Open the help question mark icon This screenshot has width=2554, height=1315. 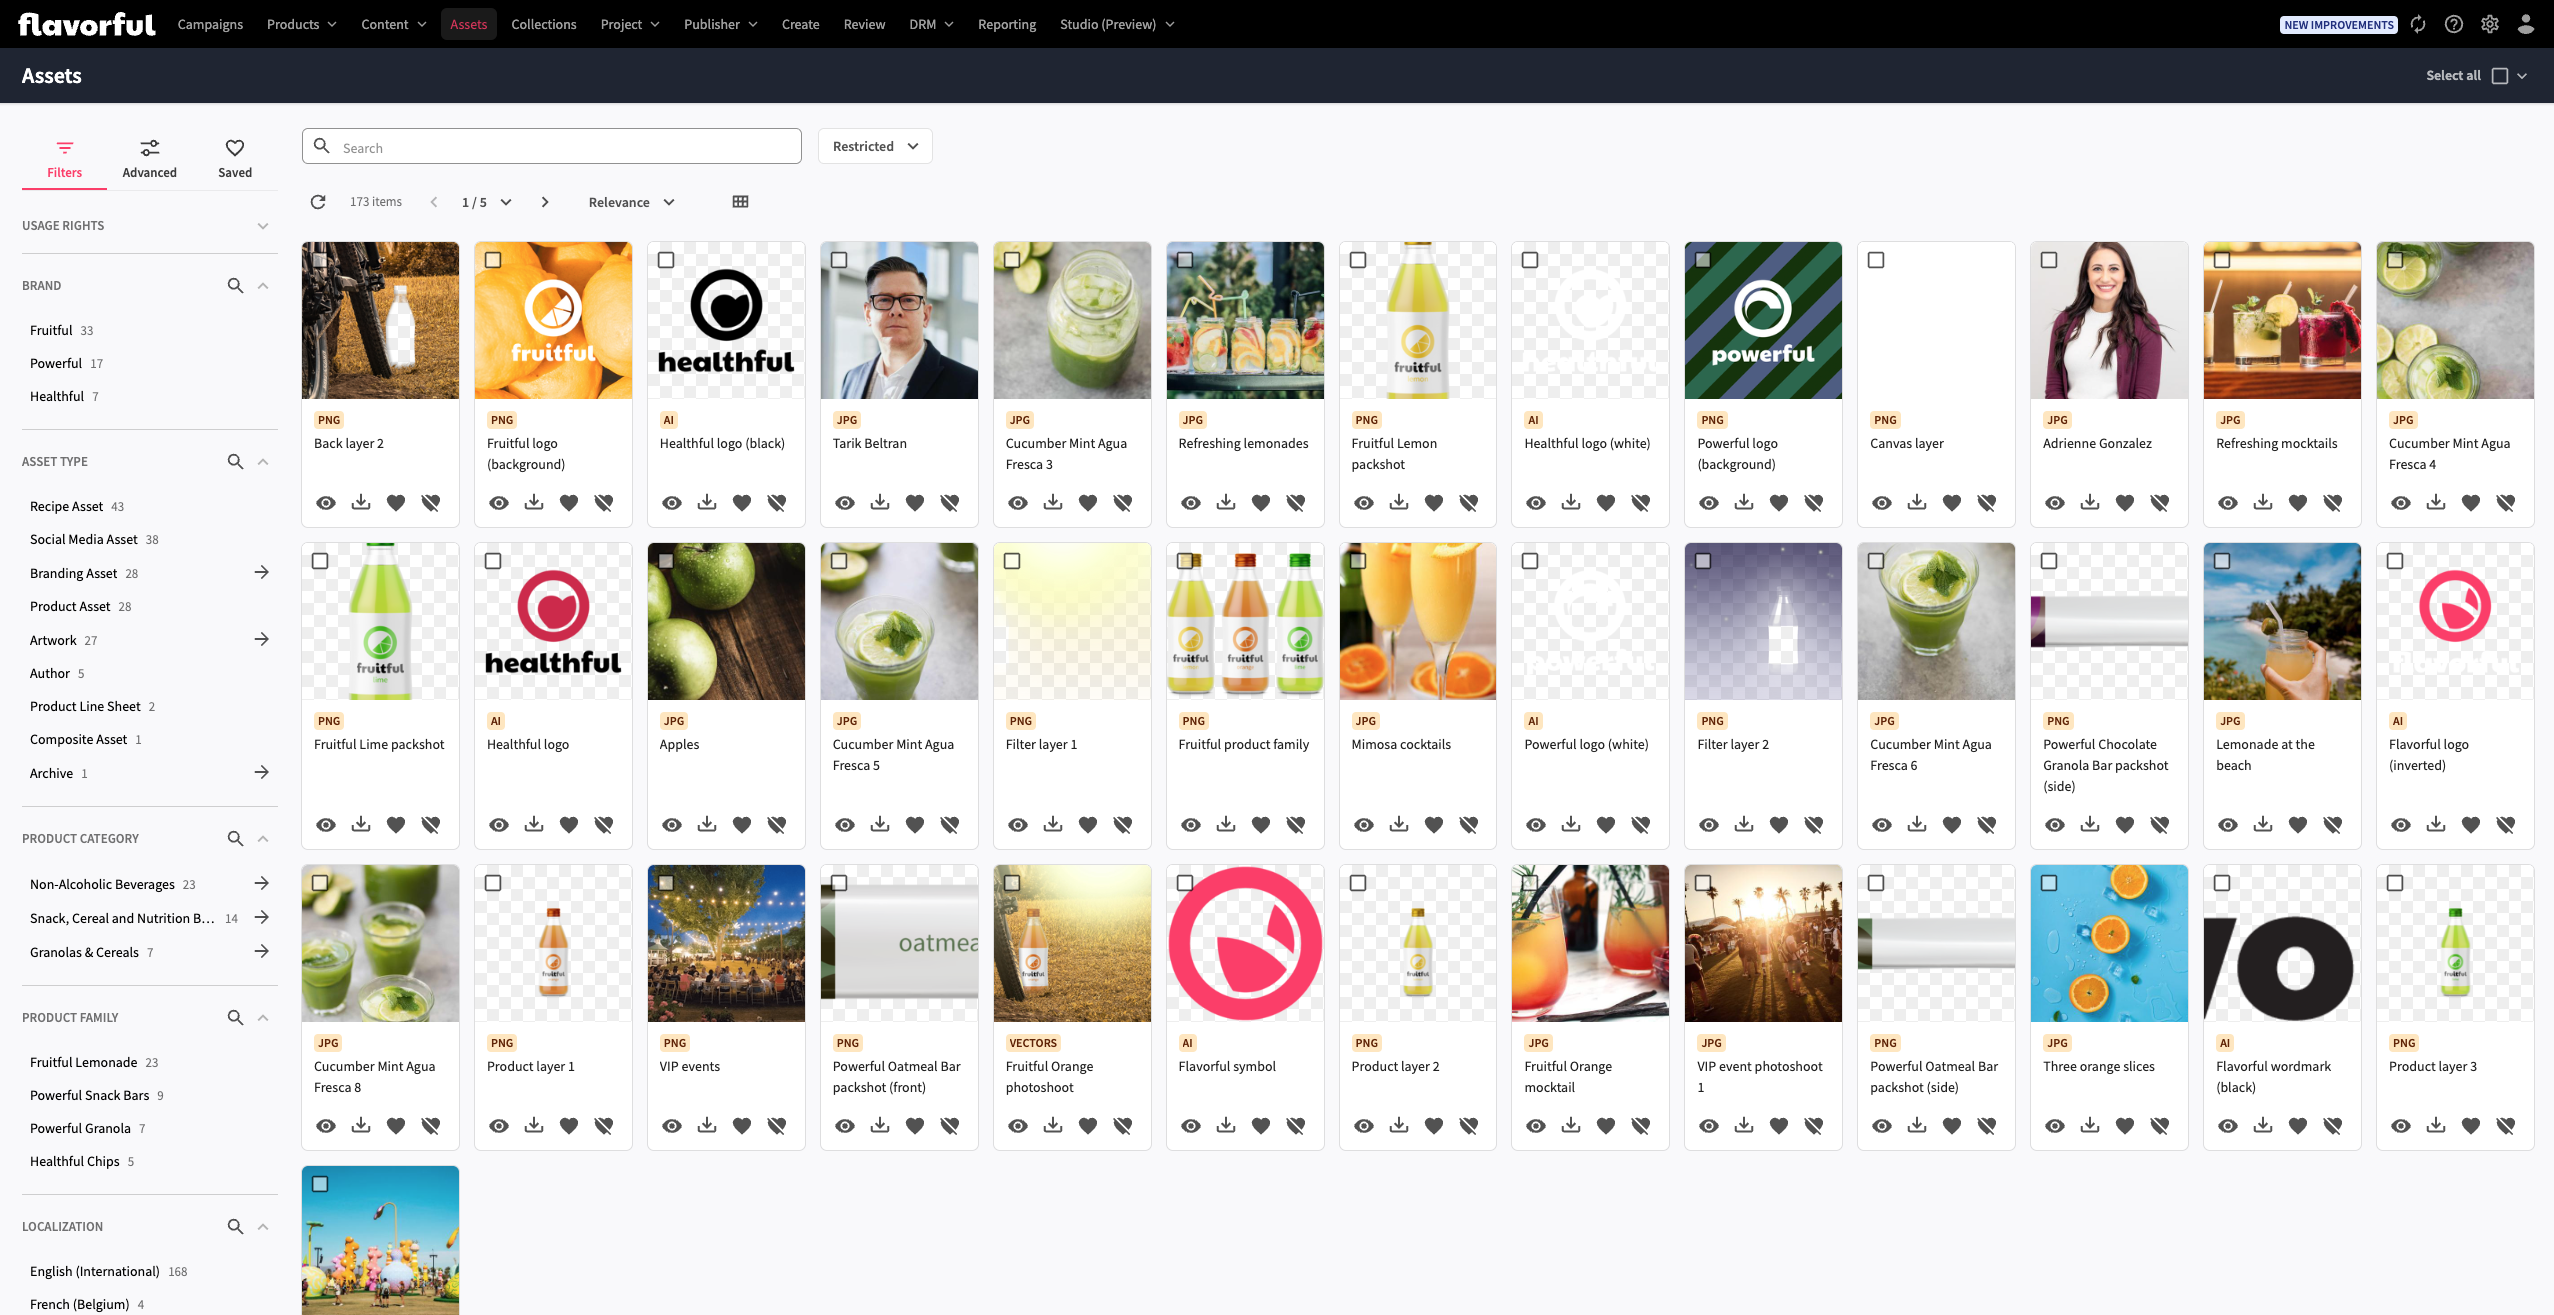pyautogui.click(x=2453, y=24)
